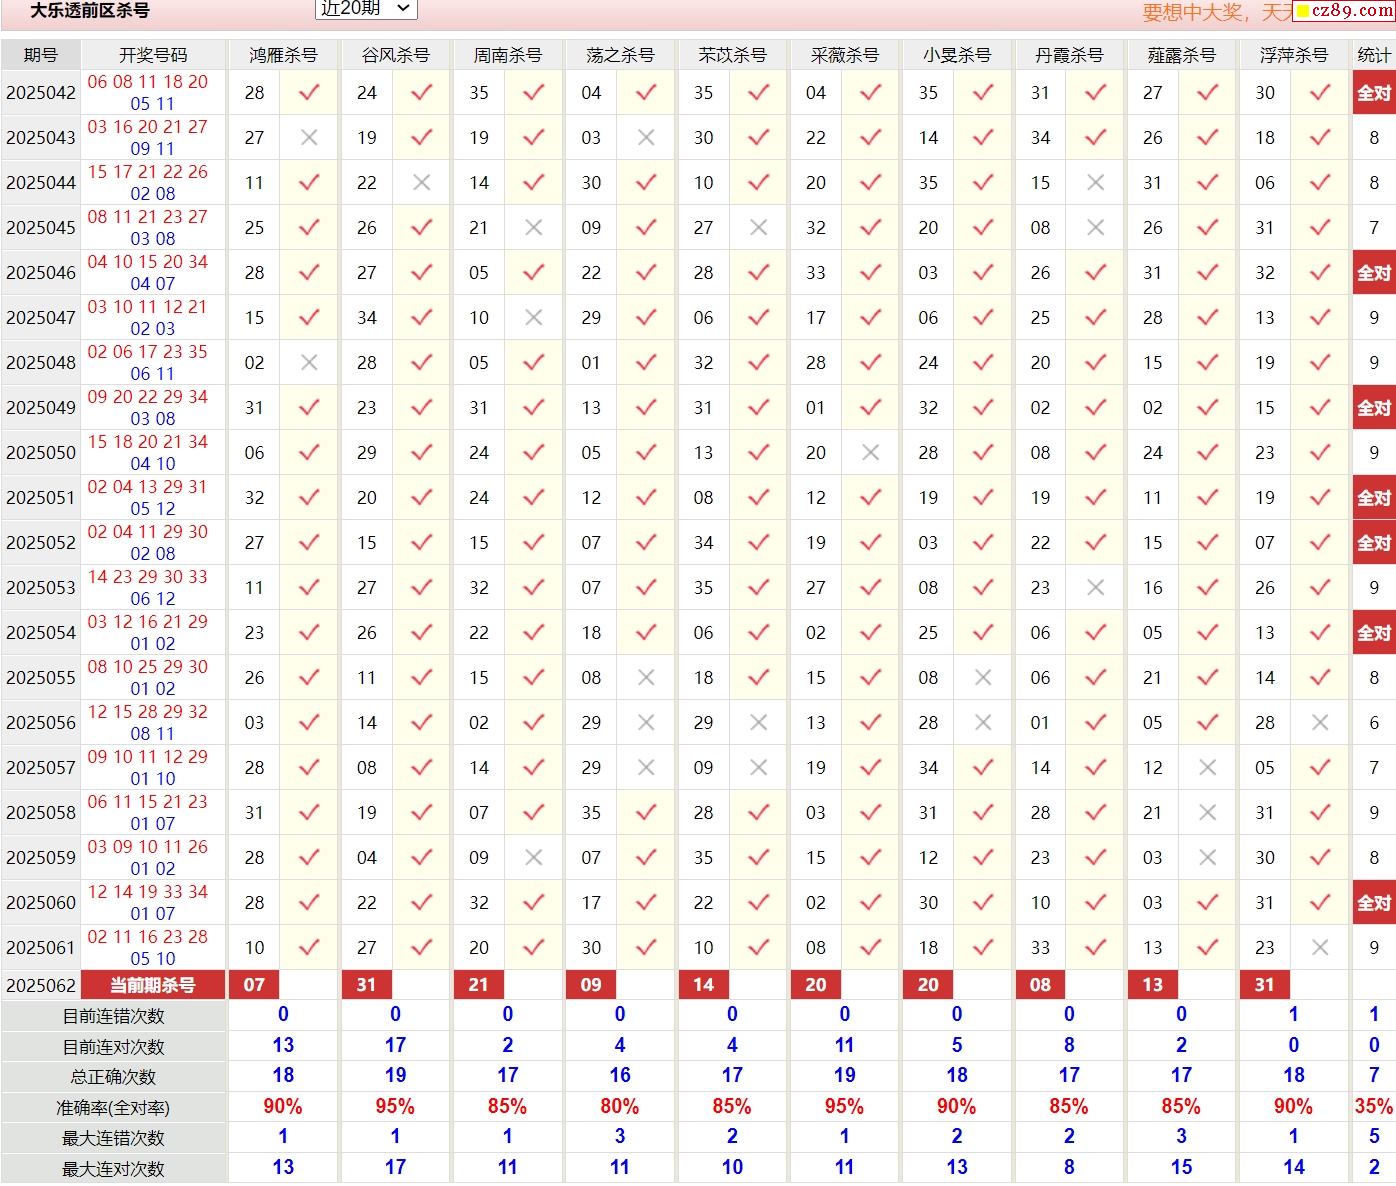
Task: Click the X mark for 薤露杀号 in issue 2025057
Action: (1207, 768)
